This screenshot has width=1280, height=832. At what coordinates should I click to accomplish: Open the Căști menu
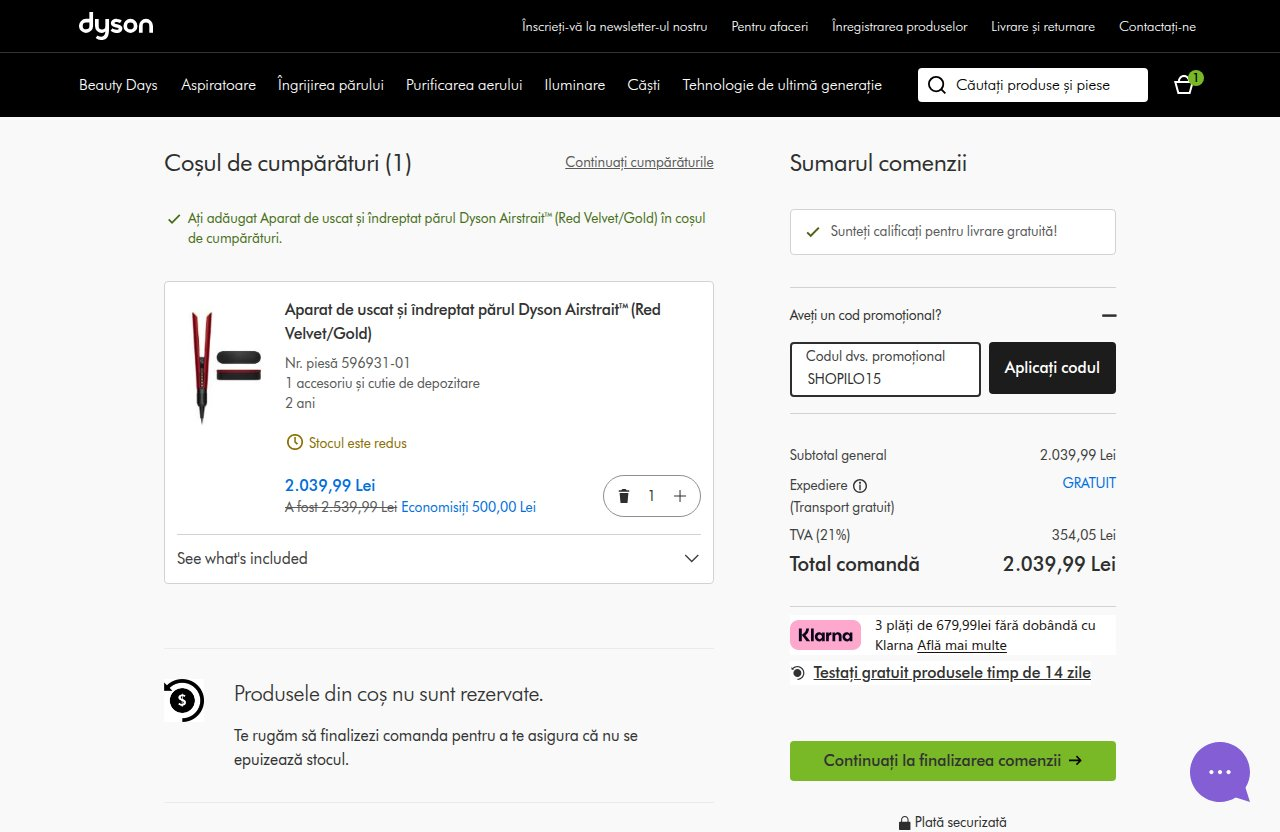pos(644,85)
